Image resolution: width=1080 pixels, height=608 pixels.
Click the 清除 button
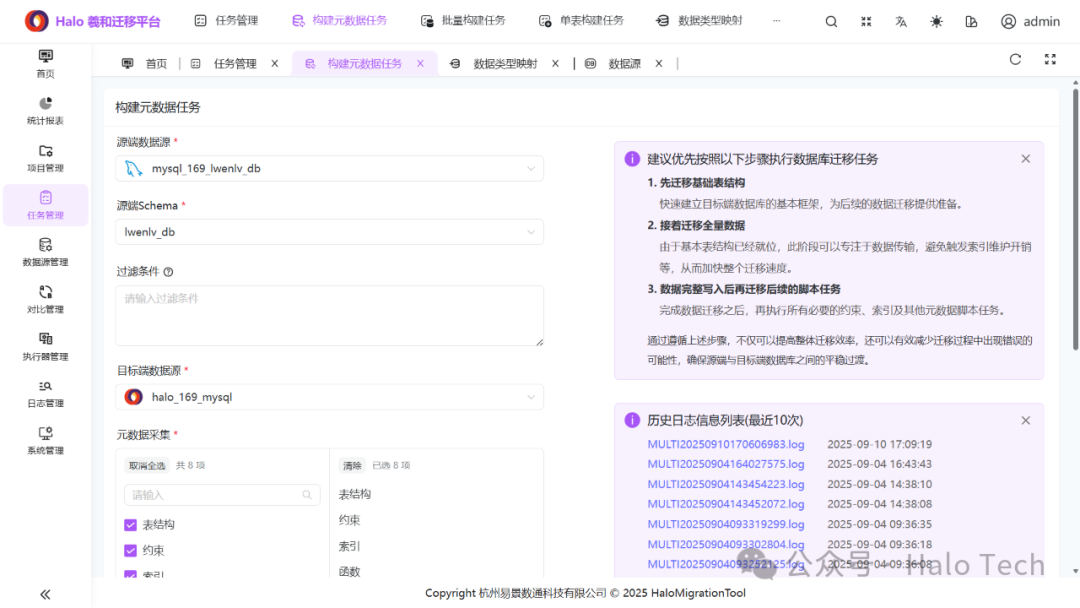(352, 465)
